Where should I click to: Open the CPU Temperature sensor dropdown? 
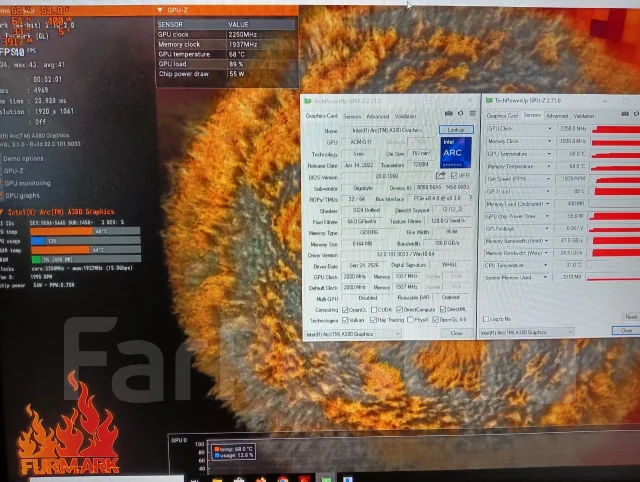click(546, 265)
